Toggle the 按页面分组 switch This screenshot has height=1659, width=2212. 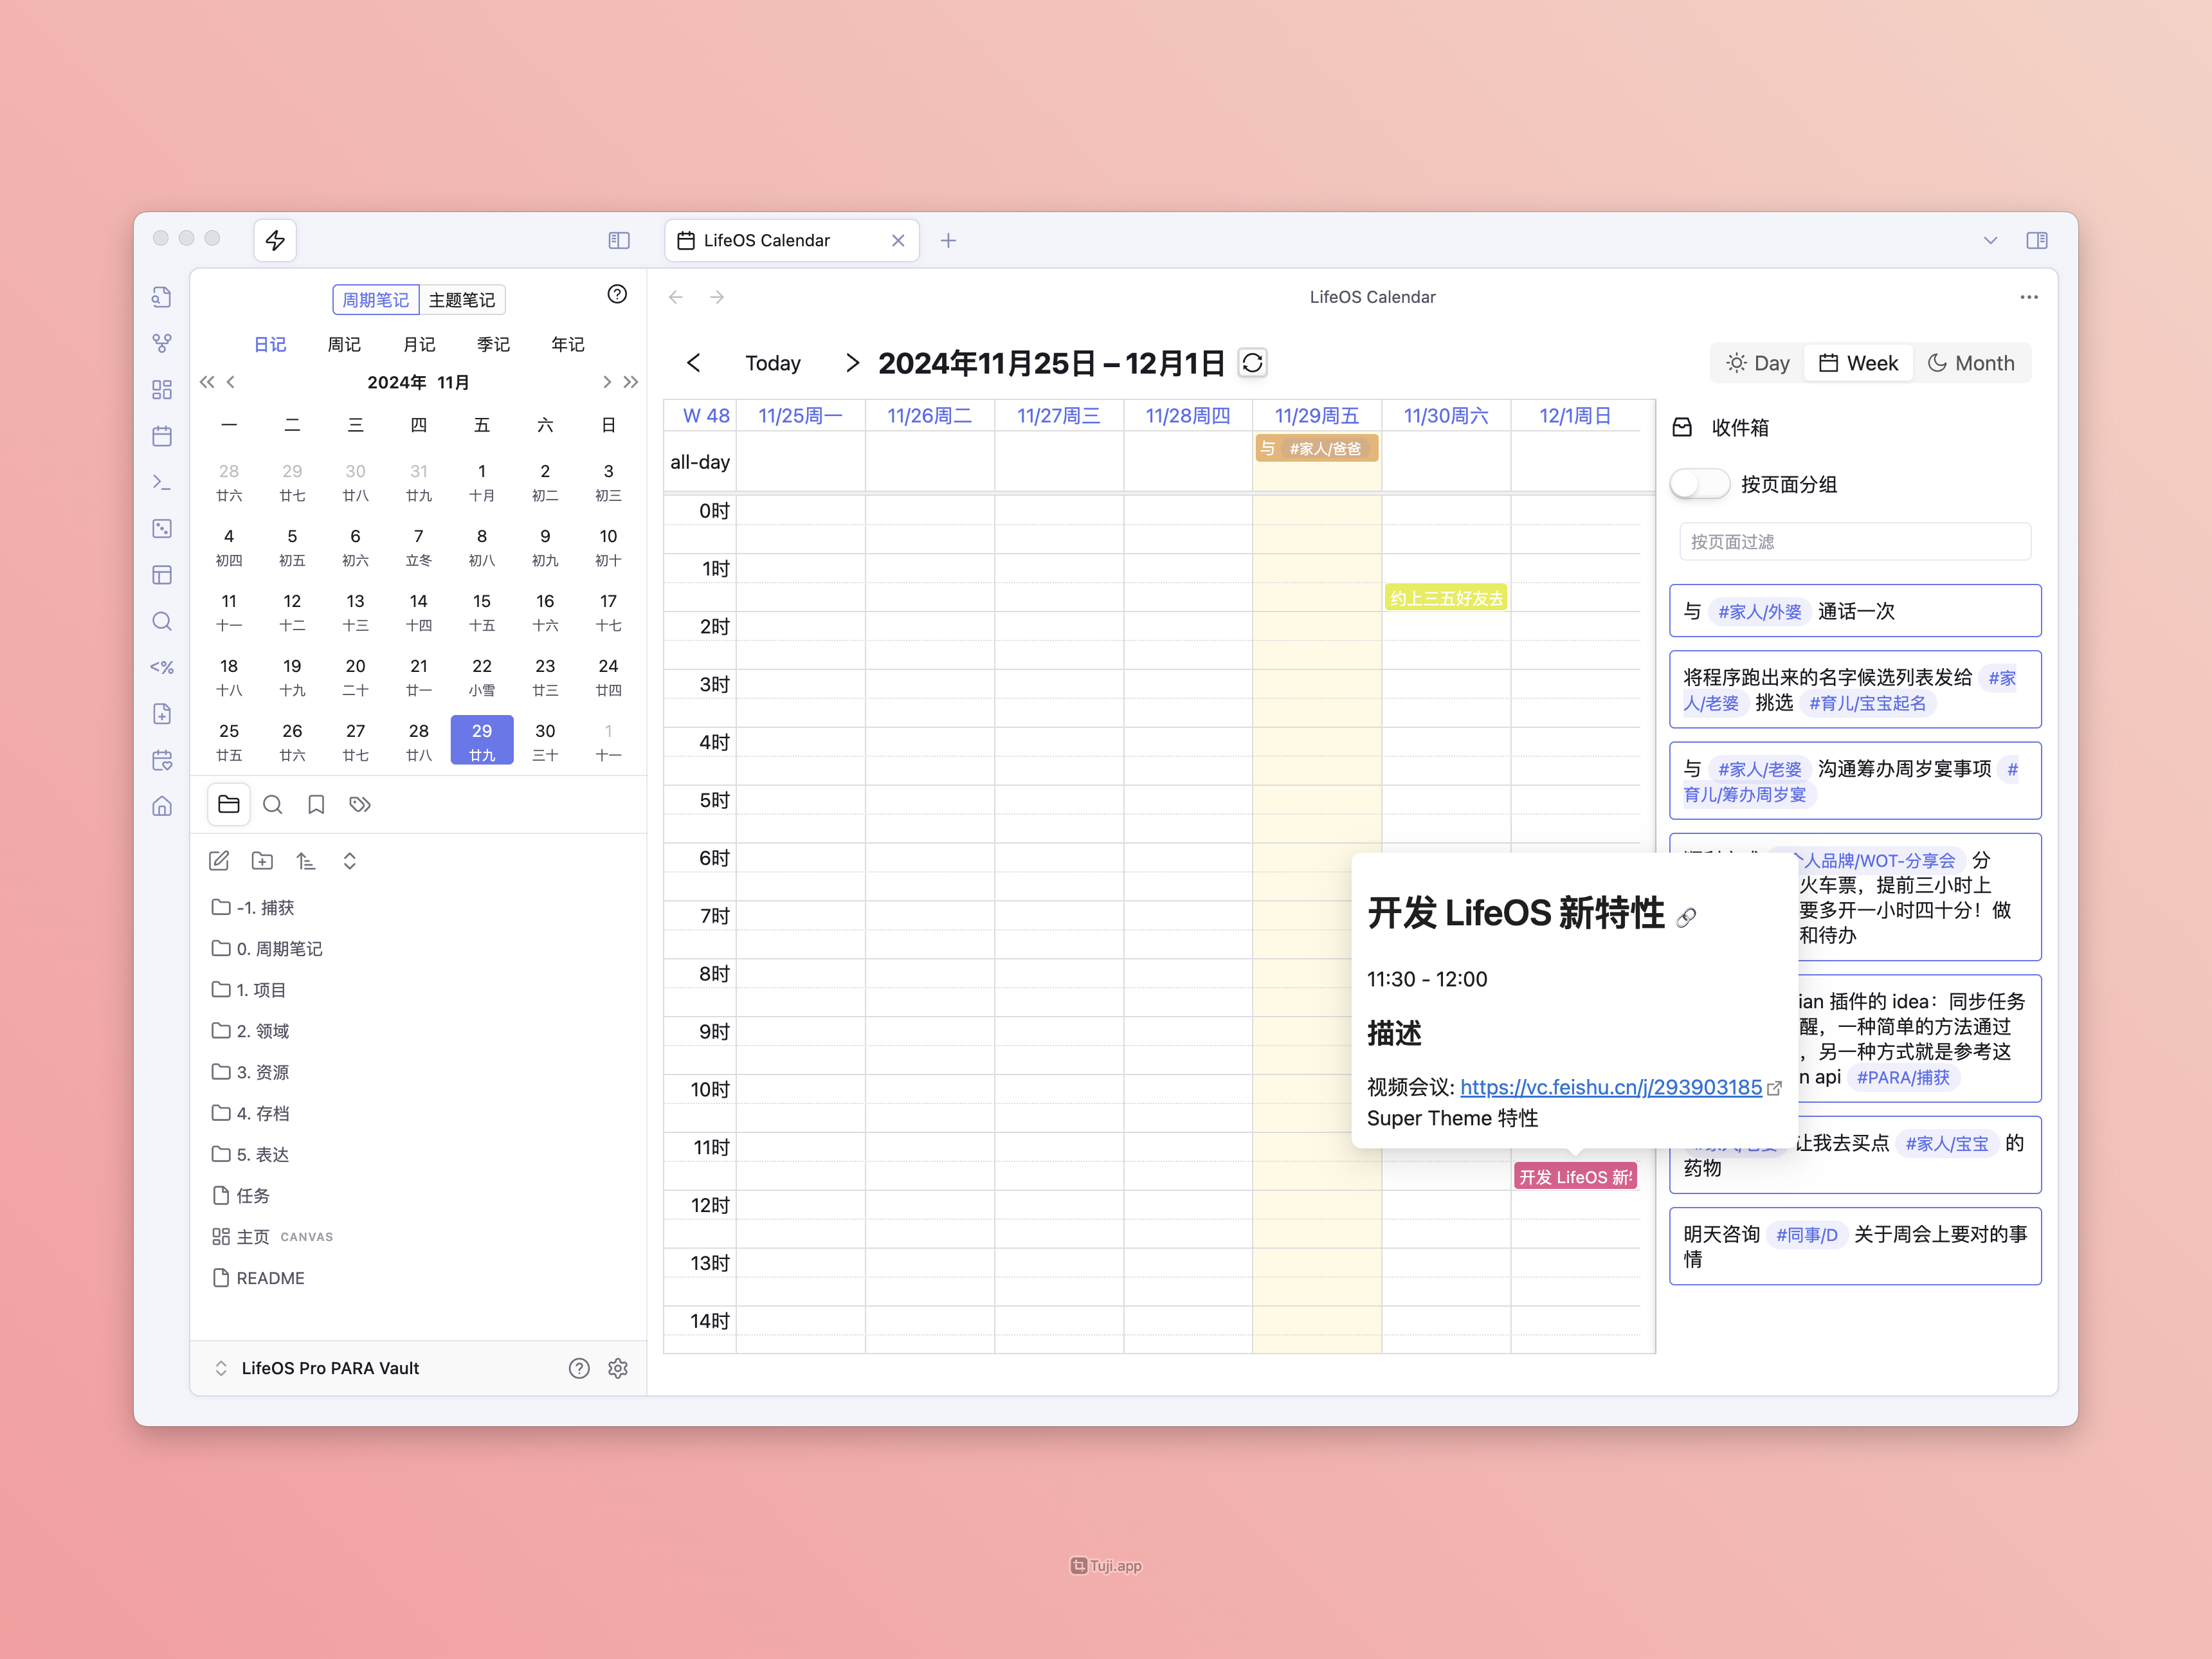pos(1699,484)
